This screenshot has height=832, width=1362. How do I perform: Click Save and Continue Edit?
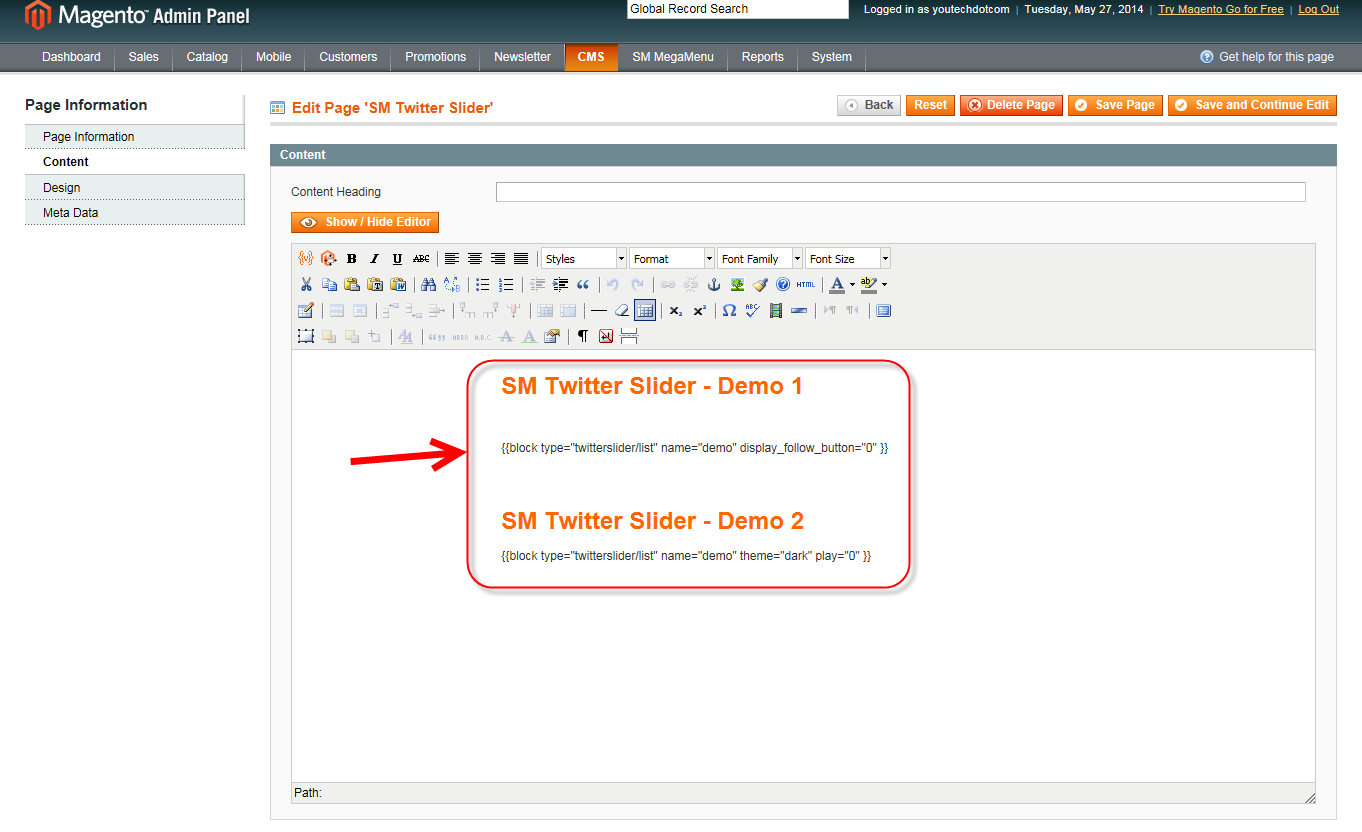coord(1252,105)
